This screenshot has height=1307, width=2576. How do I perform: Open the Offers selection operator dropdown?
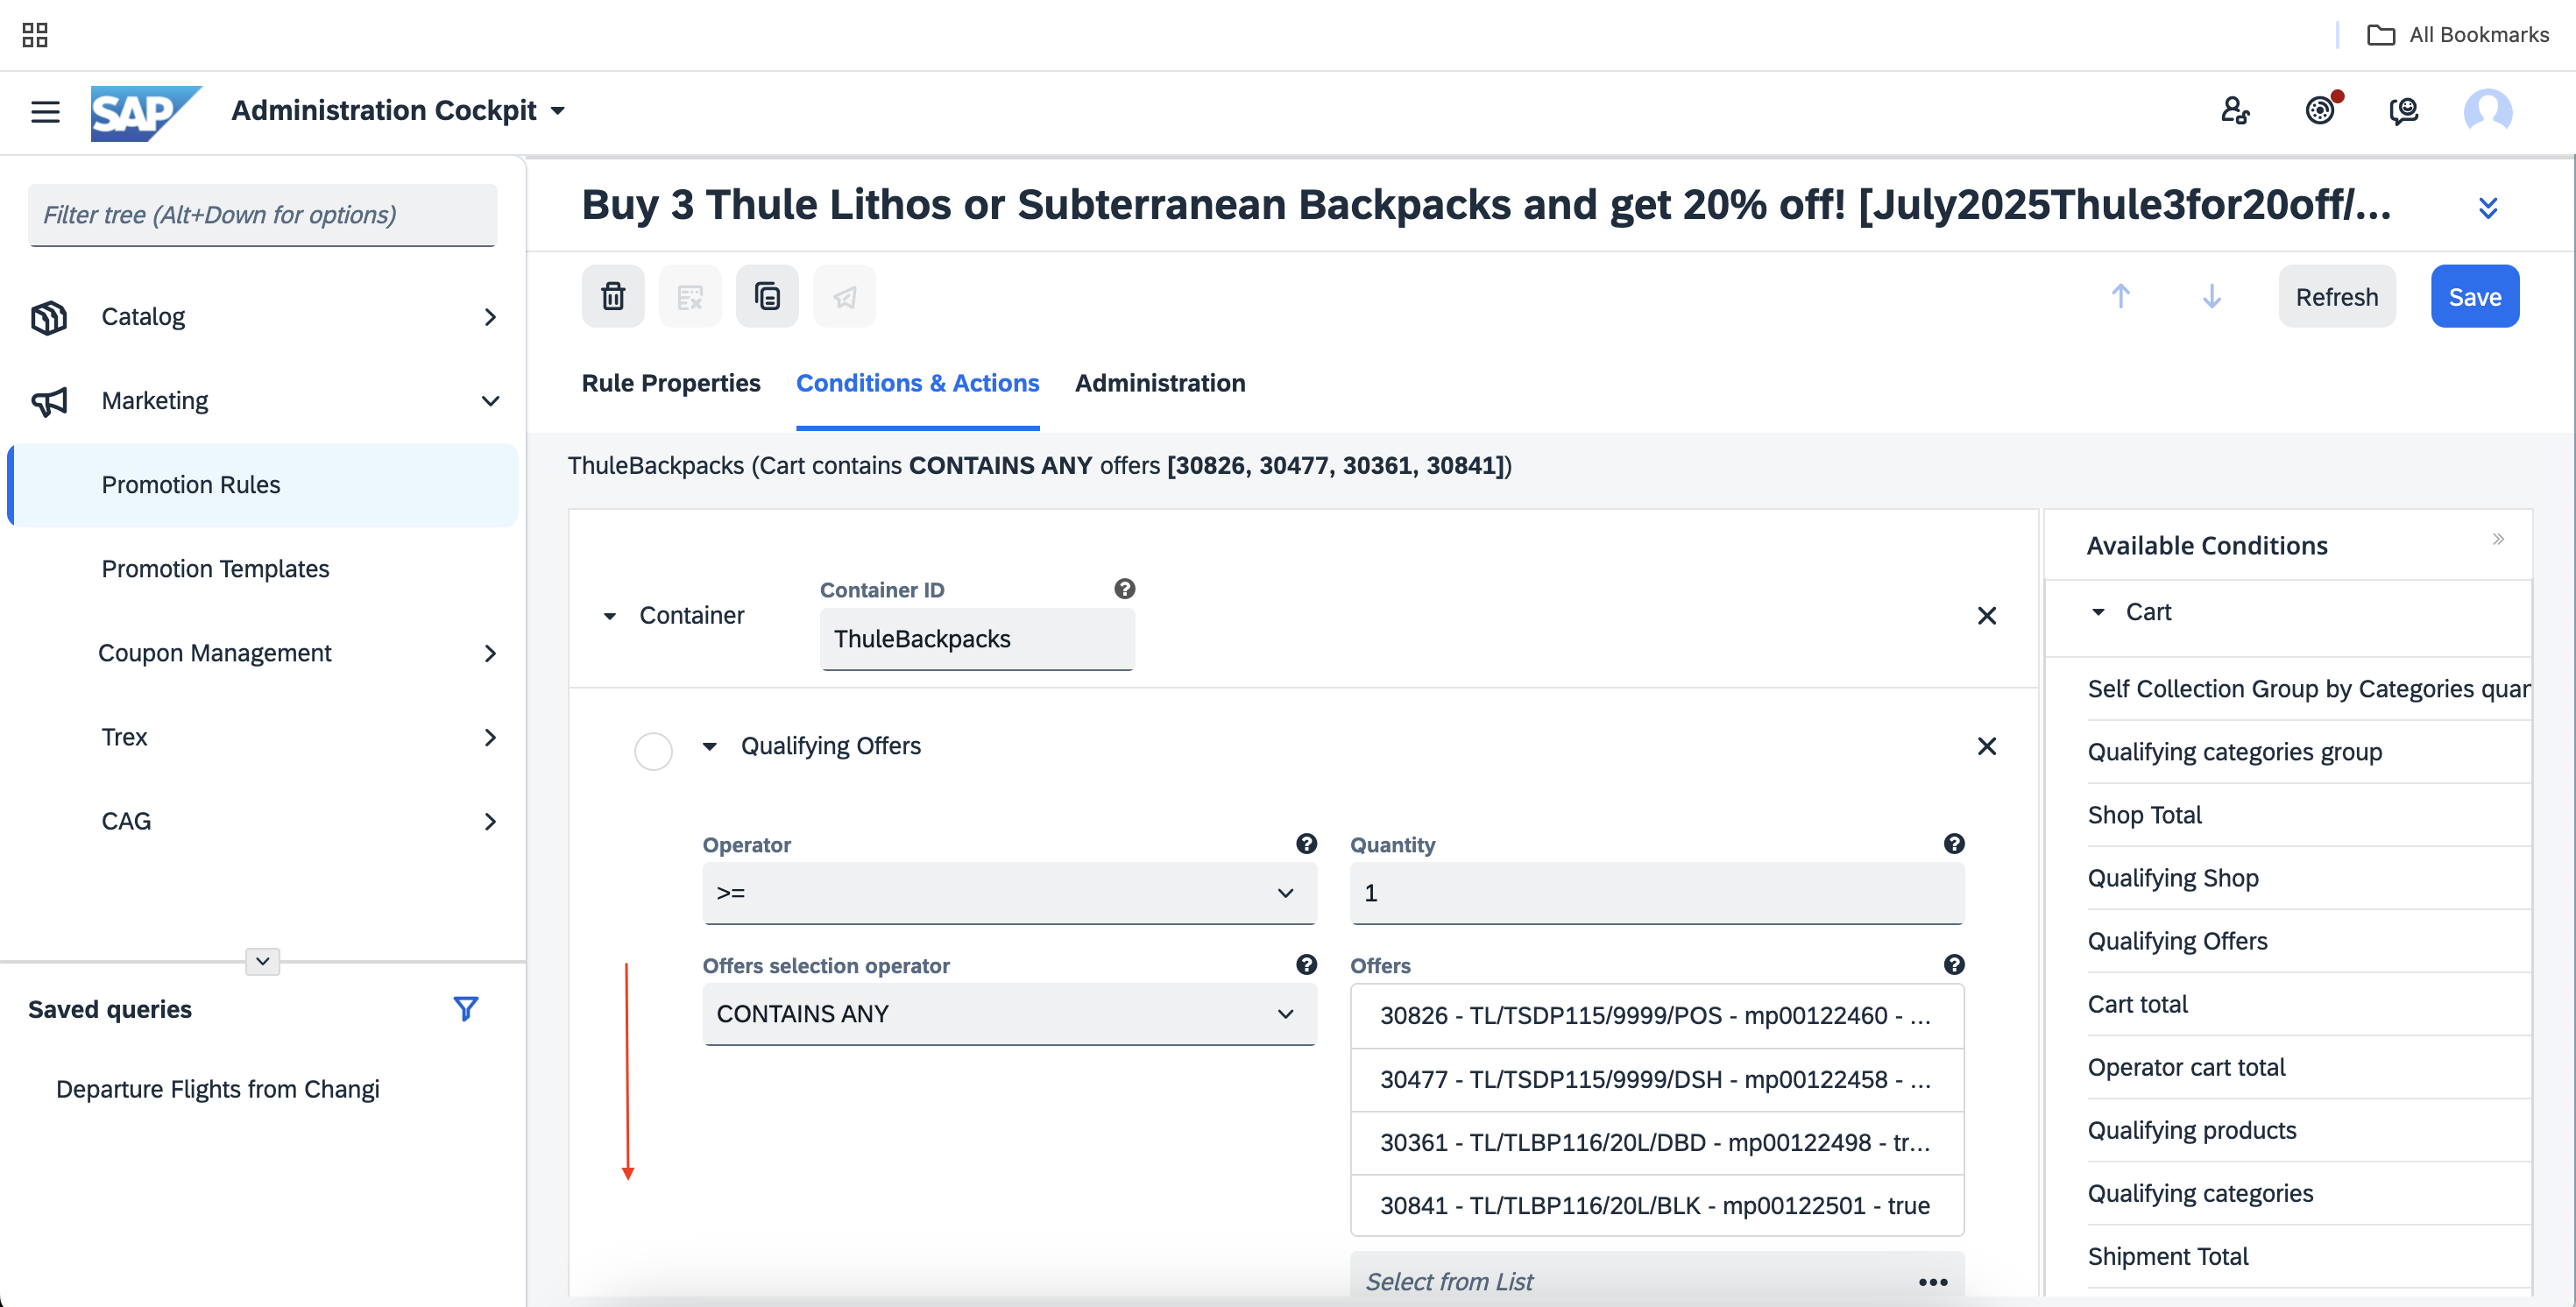[1009, 1014]
